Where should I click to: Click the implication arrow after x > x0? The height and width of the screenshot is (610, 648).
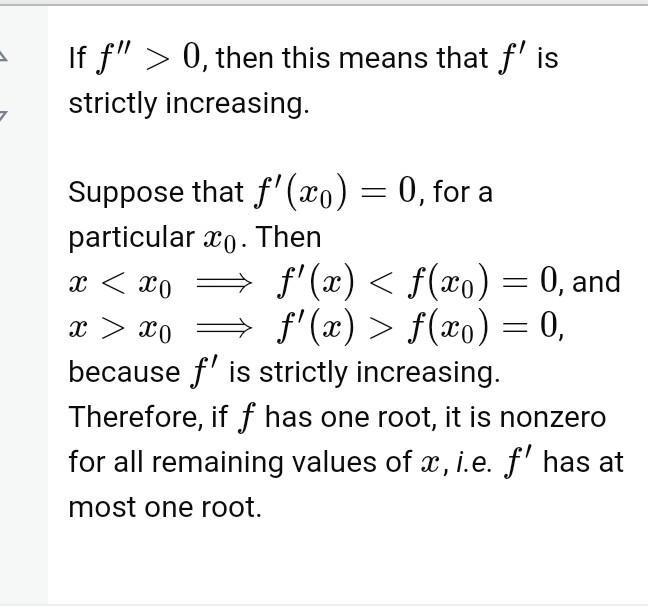coord(223,327)
